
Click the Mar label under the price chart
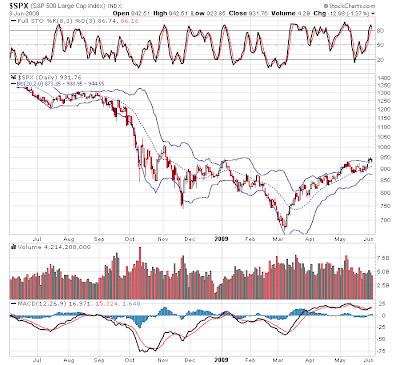pos(278,239)
